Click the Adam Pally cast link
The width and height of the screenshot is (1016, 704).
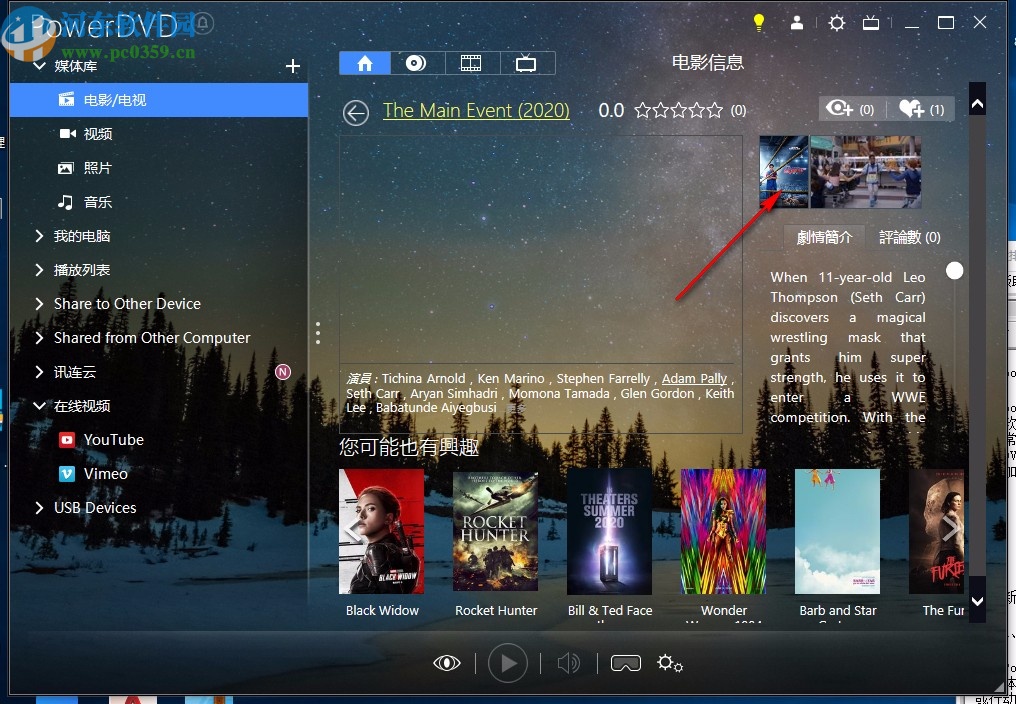click(694, 378)
